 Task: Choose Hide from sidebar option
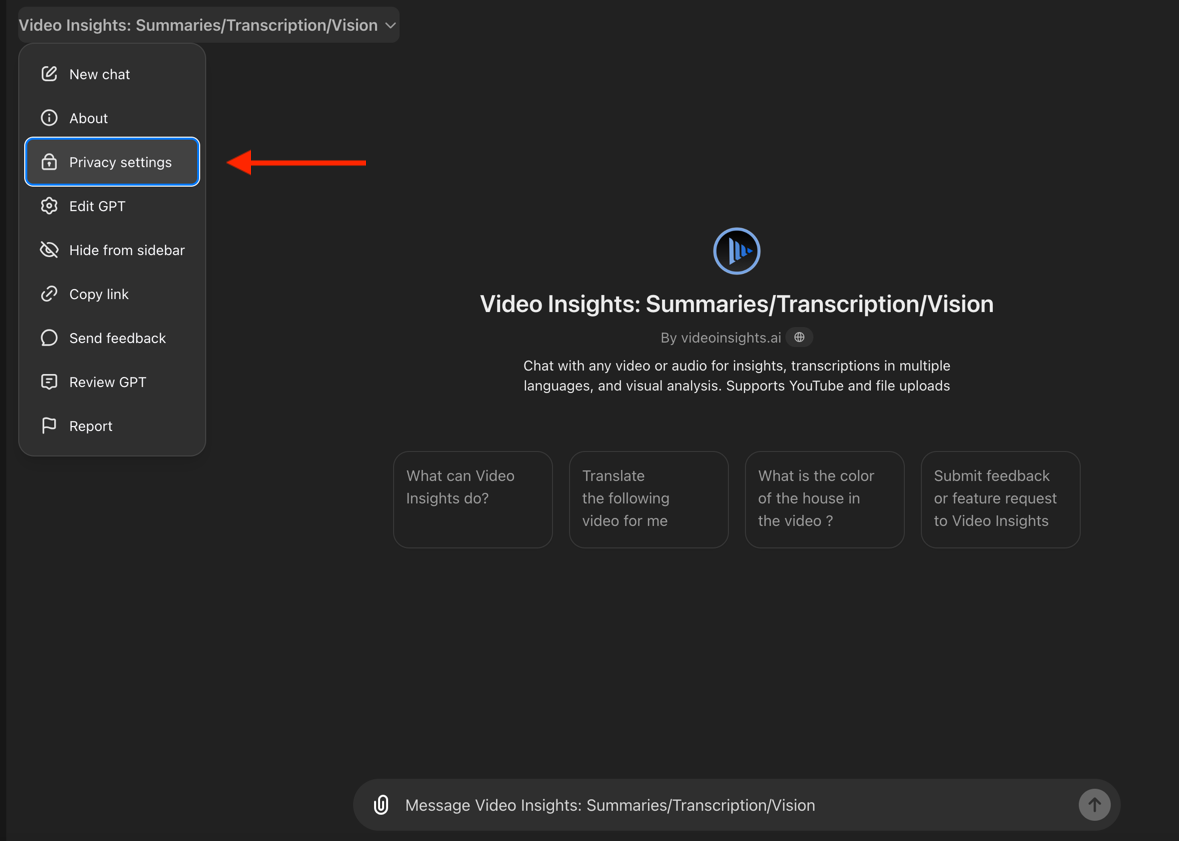[x=112, y=250]
